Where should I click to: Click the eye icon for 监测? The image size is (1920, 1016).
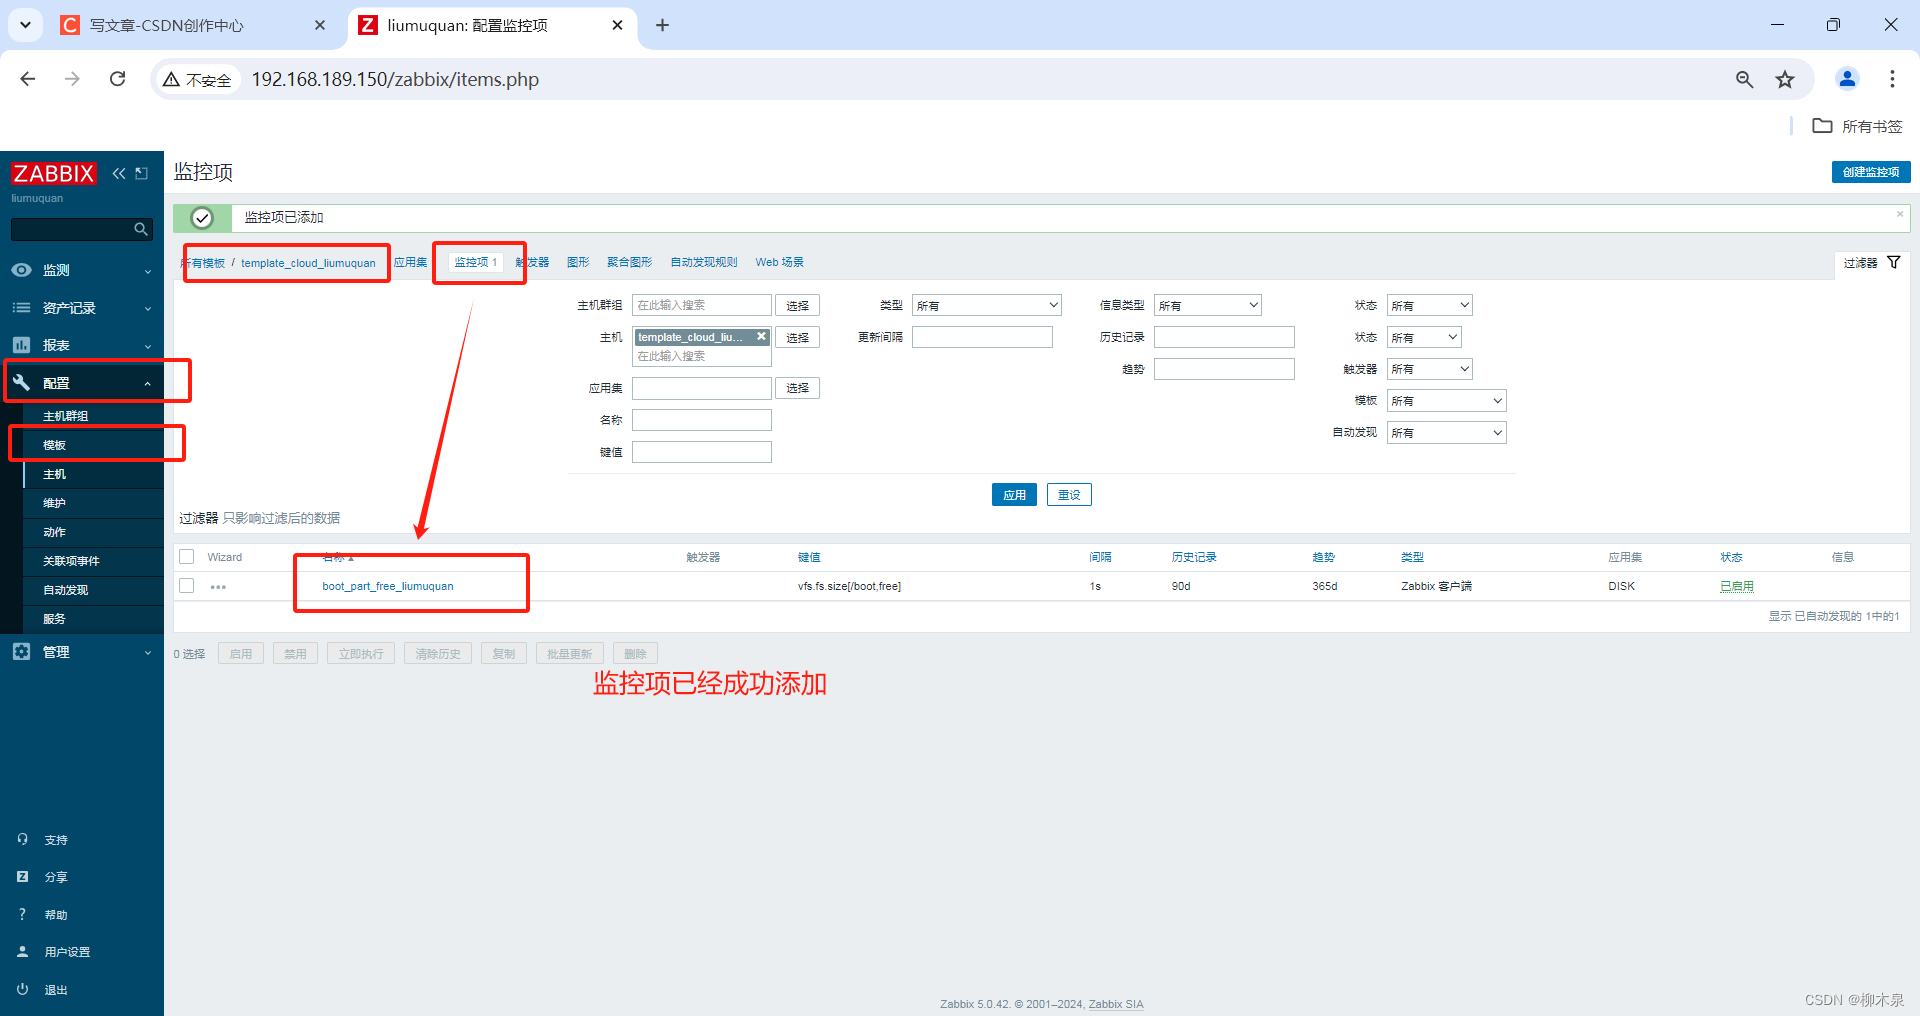point(21,270)
